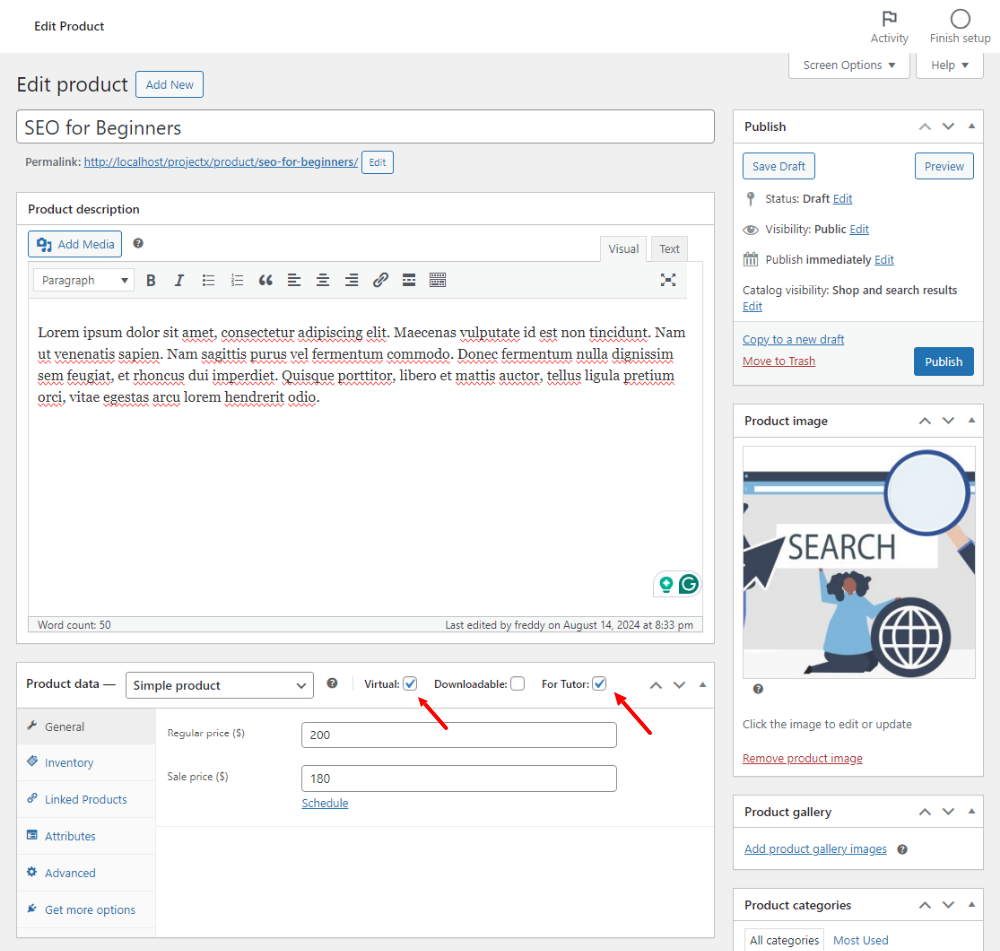The width and height of the screenshot is (1000, 951).
Task: Move Publish panel up
Action: 925,127
